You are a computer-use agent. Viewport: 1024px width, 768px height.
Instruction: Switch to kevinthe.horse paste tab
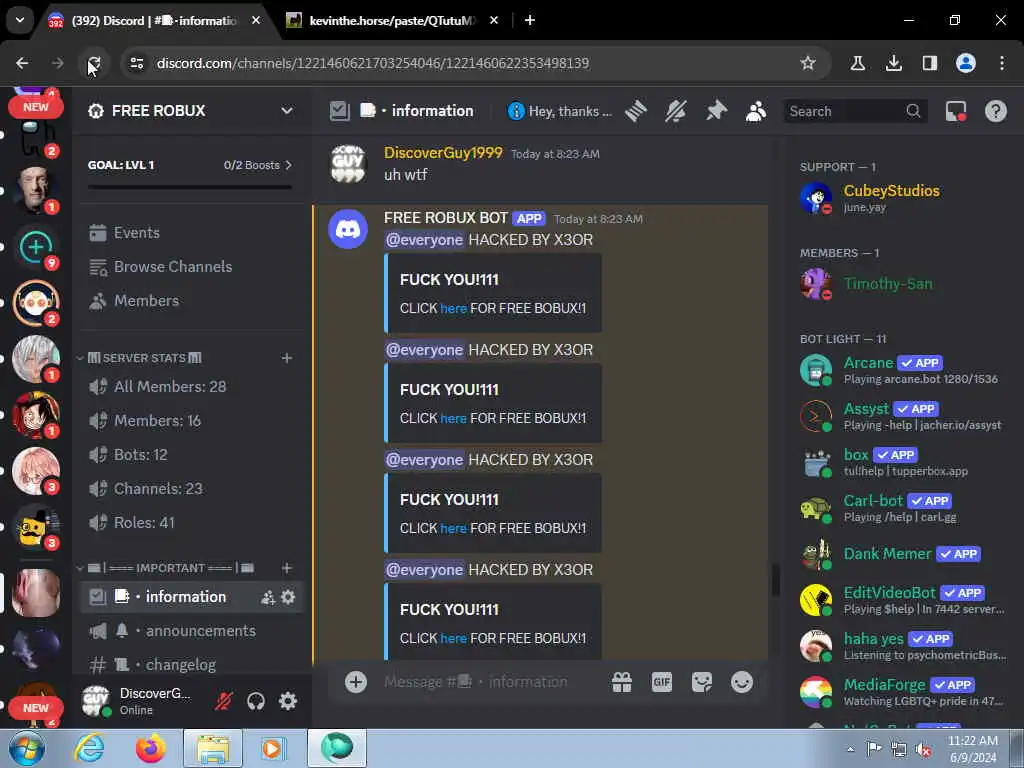click(392, 20)
